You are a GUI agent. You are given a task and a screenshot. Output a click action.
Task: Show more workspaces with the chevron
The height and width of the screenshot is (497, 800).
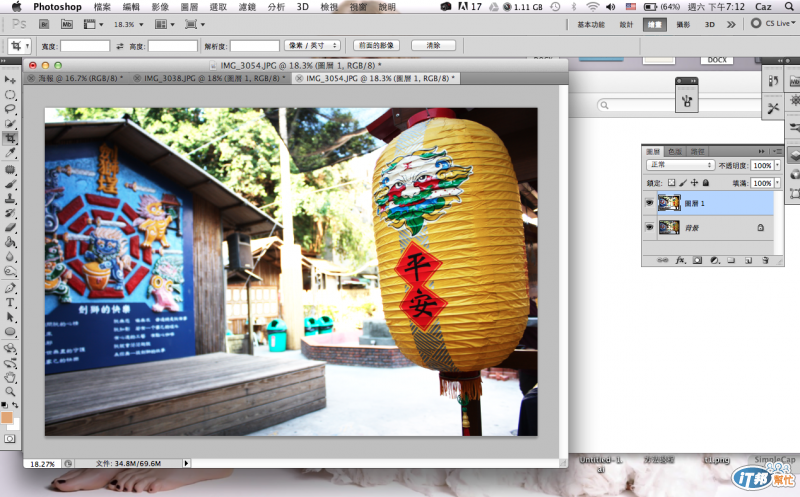pyautogui.click(x=731, y=24)
